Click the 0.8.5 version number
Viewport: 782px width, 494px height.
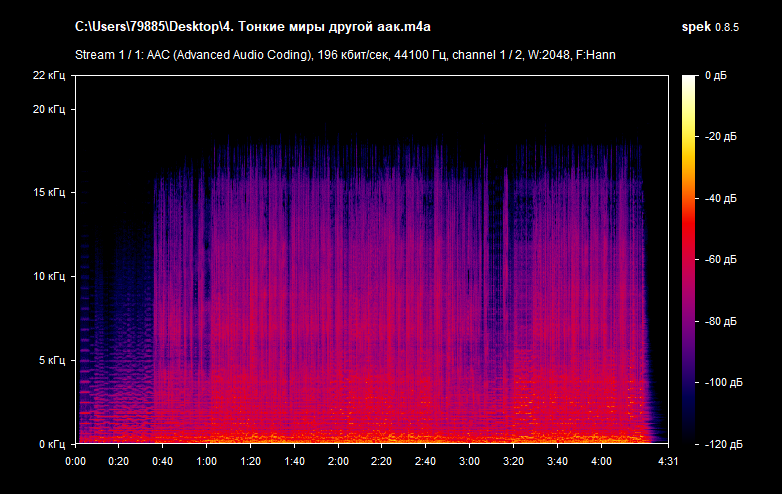pos(740,26)
